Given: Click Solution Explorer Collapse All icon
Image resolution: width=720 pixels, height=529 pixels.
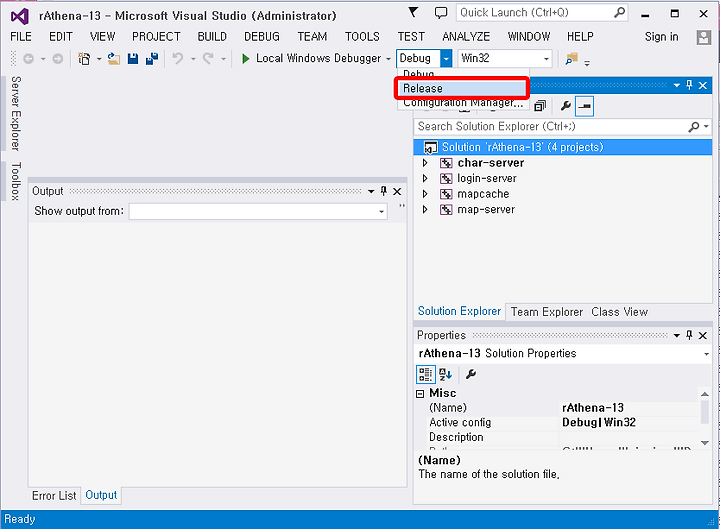Looking at the screenshot, I should pyautogui.click(x=540, y=106).
